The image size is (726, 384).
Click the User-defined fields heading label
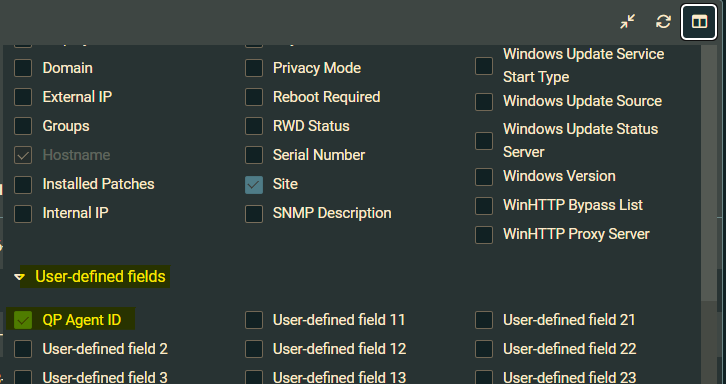click(x=100, y=277)
